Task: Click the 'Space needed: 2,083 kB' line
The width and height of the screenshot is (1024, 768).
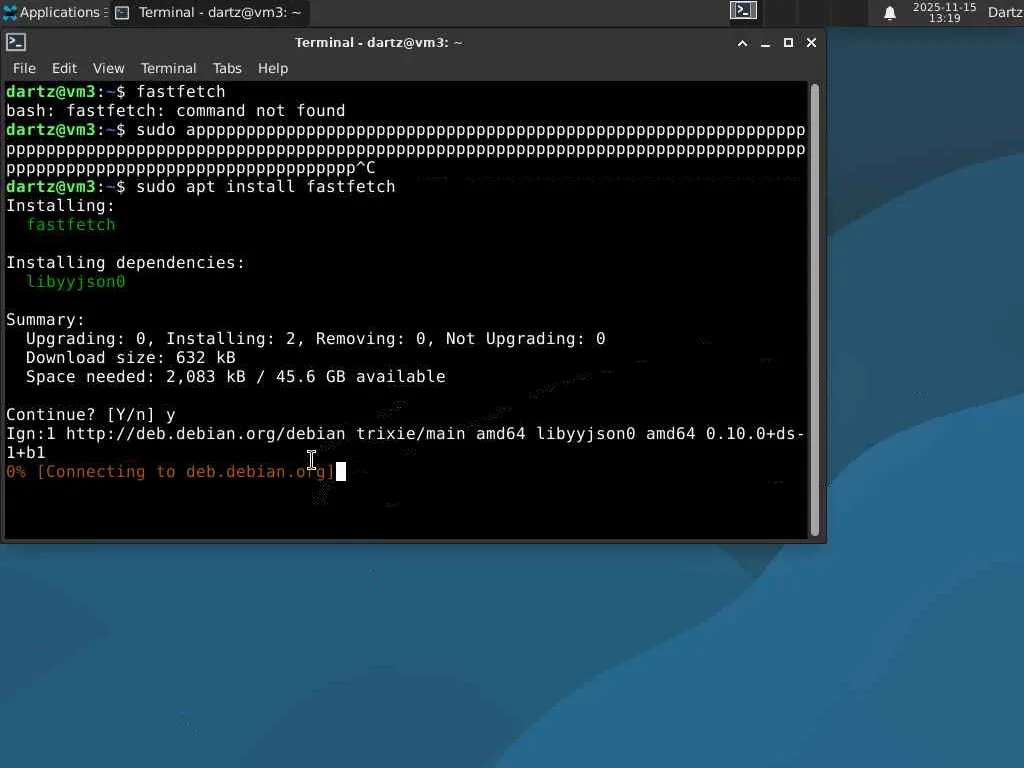Action: point(236,377)
